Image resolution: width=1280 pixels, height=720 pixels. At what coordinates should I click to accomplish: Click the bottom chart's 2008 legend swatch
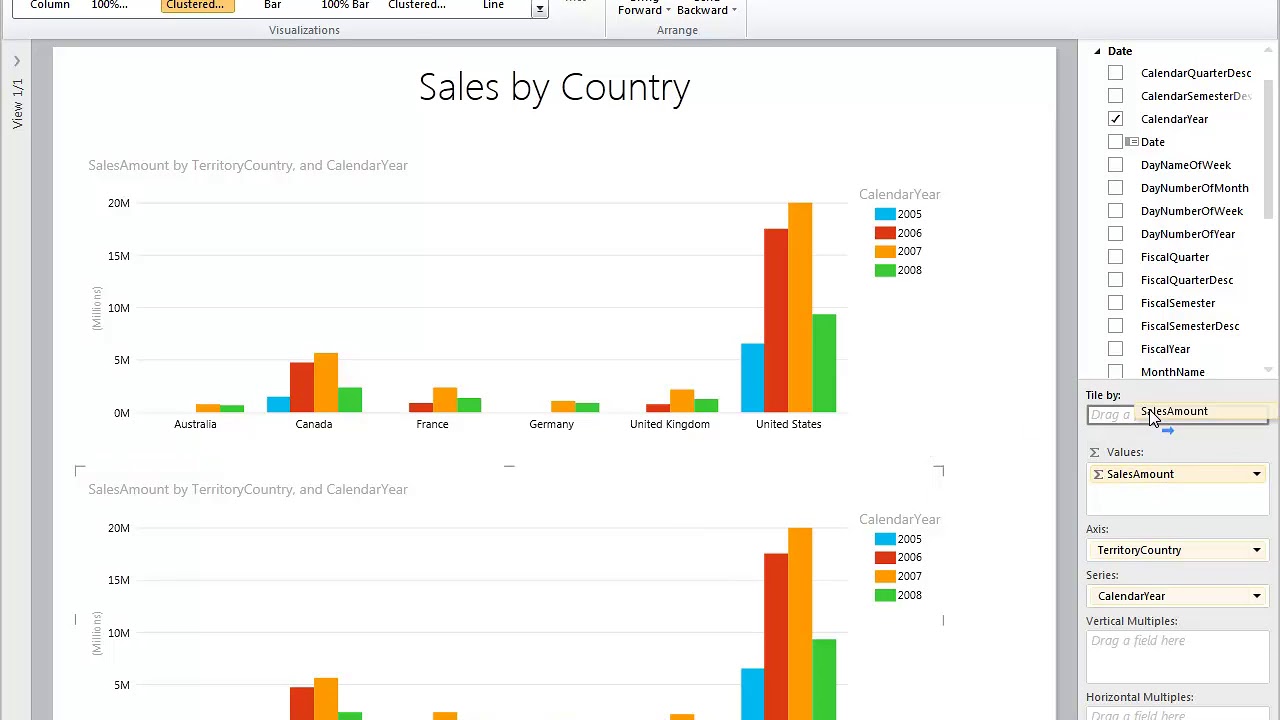point(884,595)
